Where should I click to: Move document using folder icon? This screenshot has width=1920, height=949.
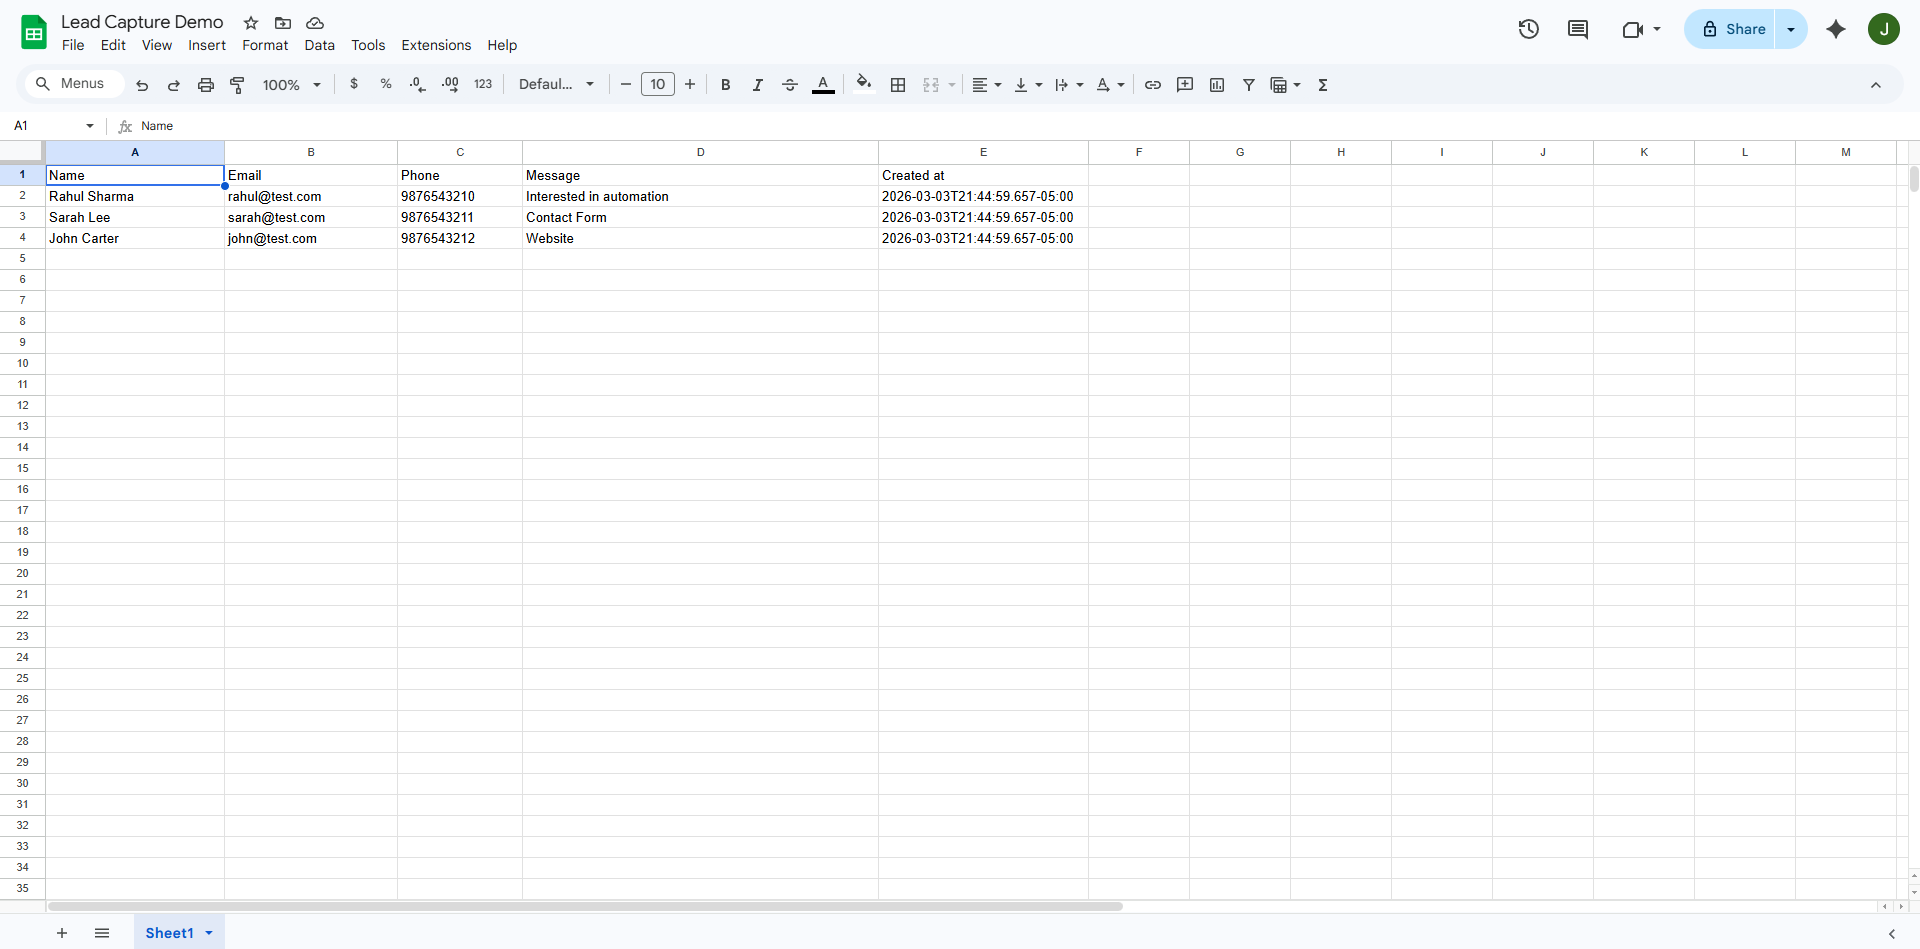[283, 23]
